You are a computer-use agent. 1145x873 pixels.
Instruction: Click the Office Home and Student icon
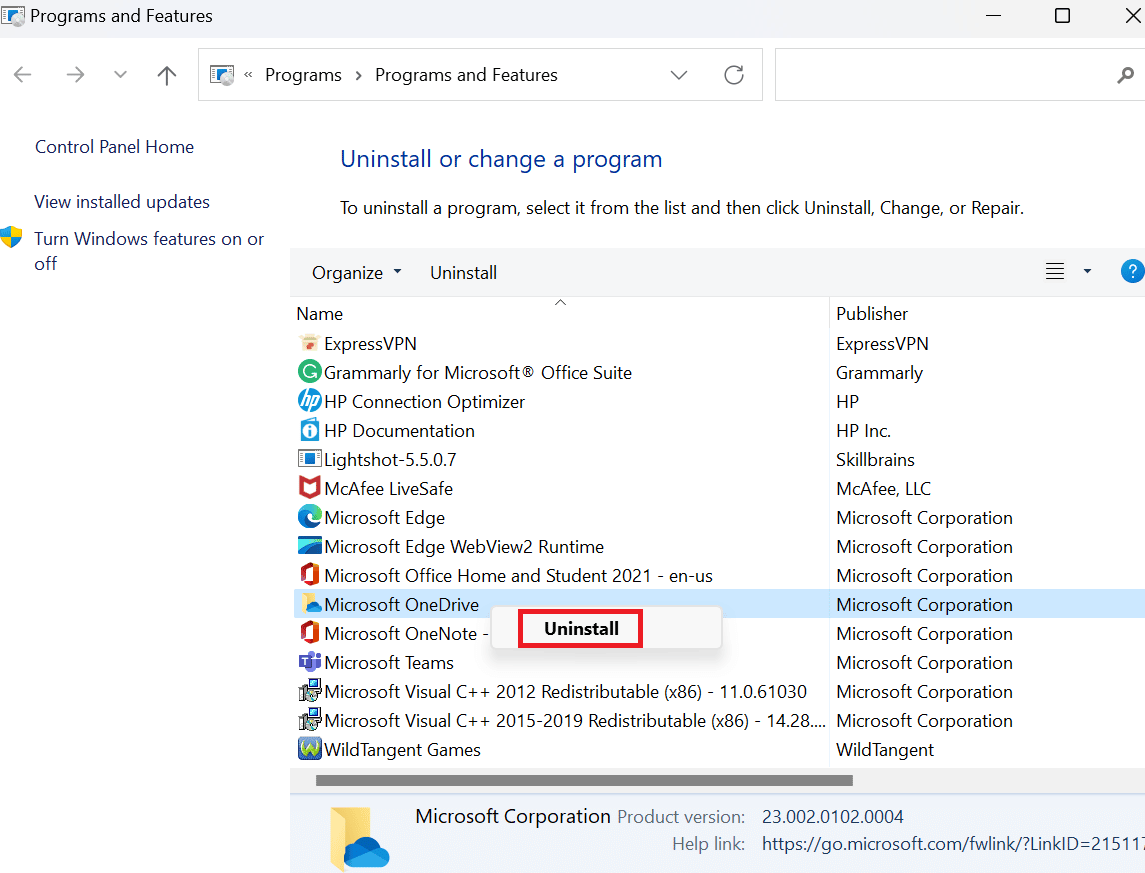coord(310,575)
